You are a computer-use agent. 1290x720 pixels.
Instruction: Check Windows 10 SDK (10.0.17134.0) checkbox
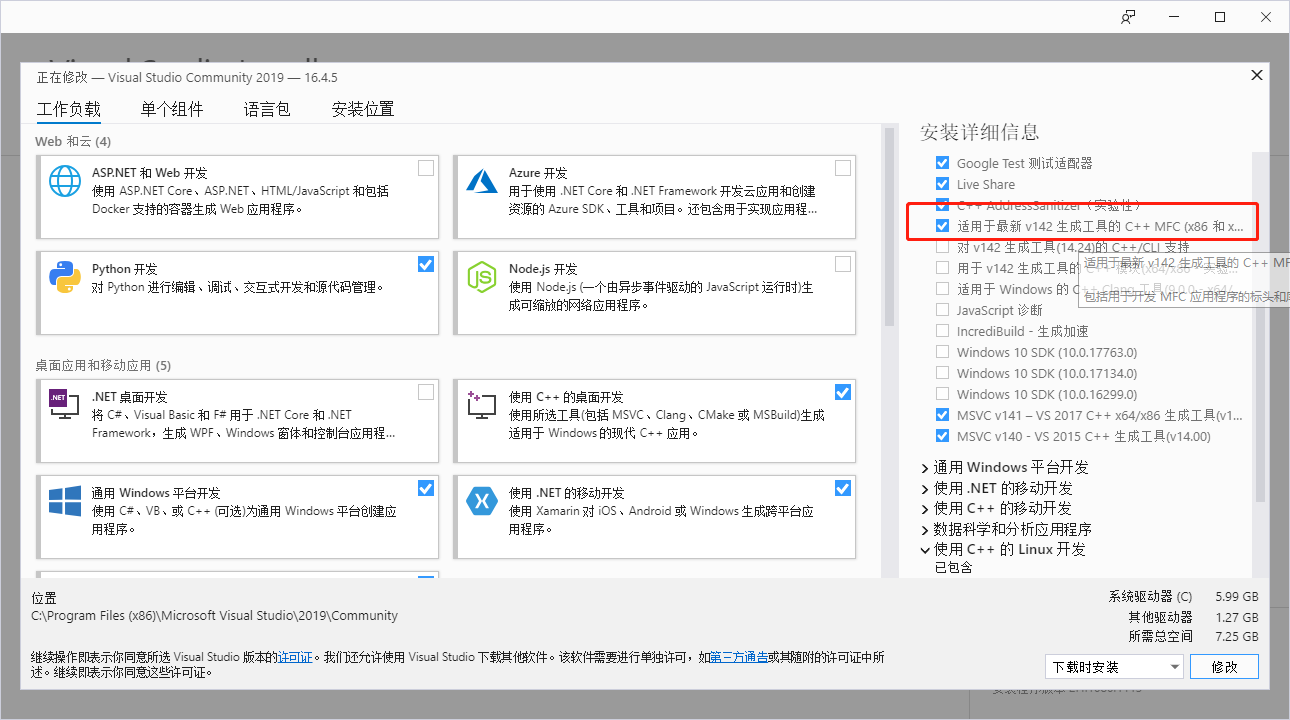pos(942,373)
